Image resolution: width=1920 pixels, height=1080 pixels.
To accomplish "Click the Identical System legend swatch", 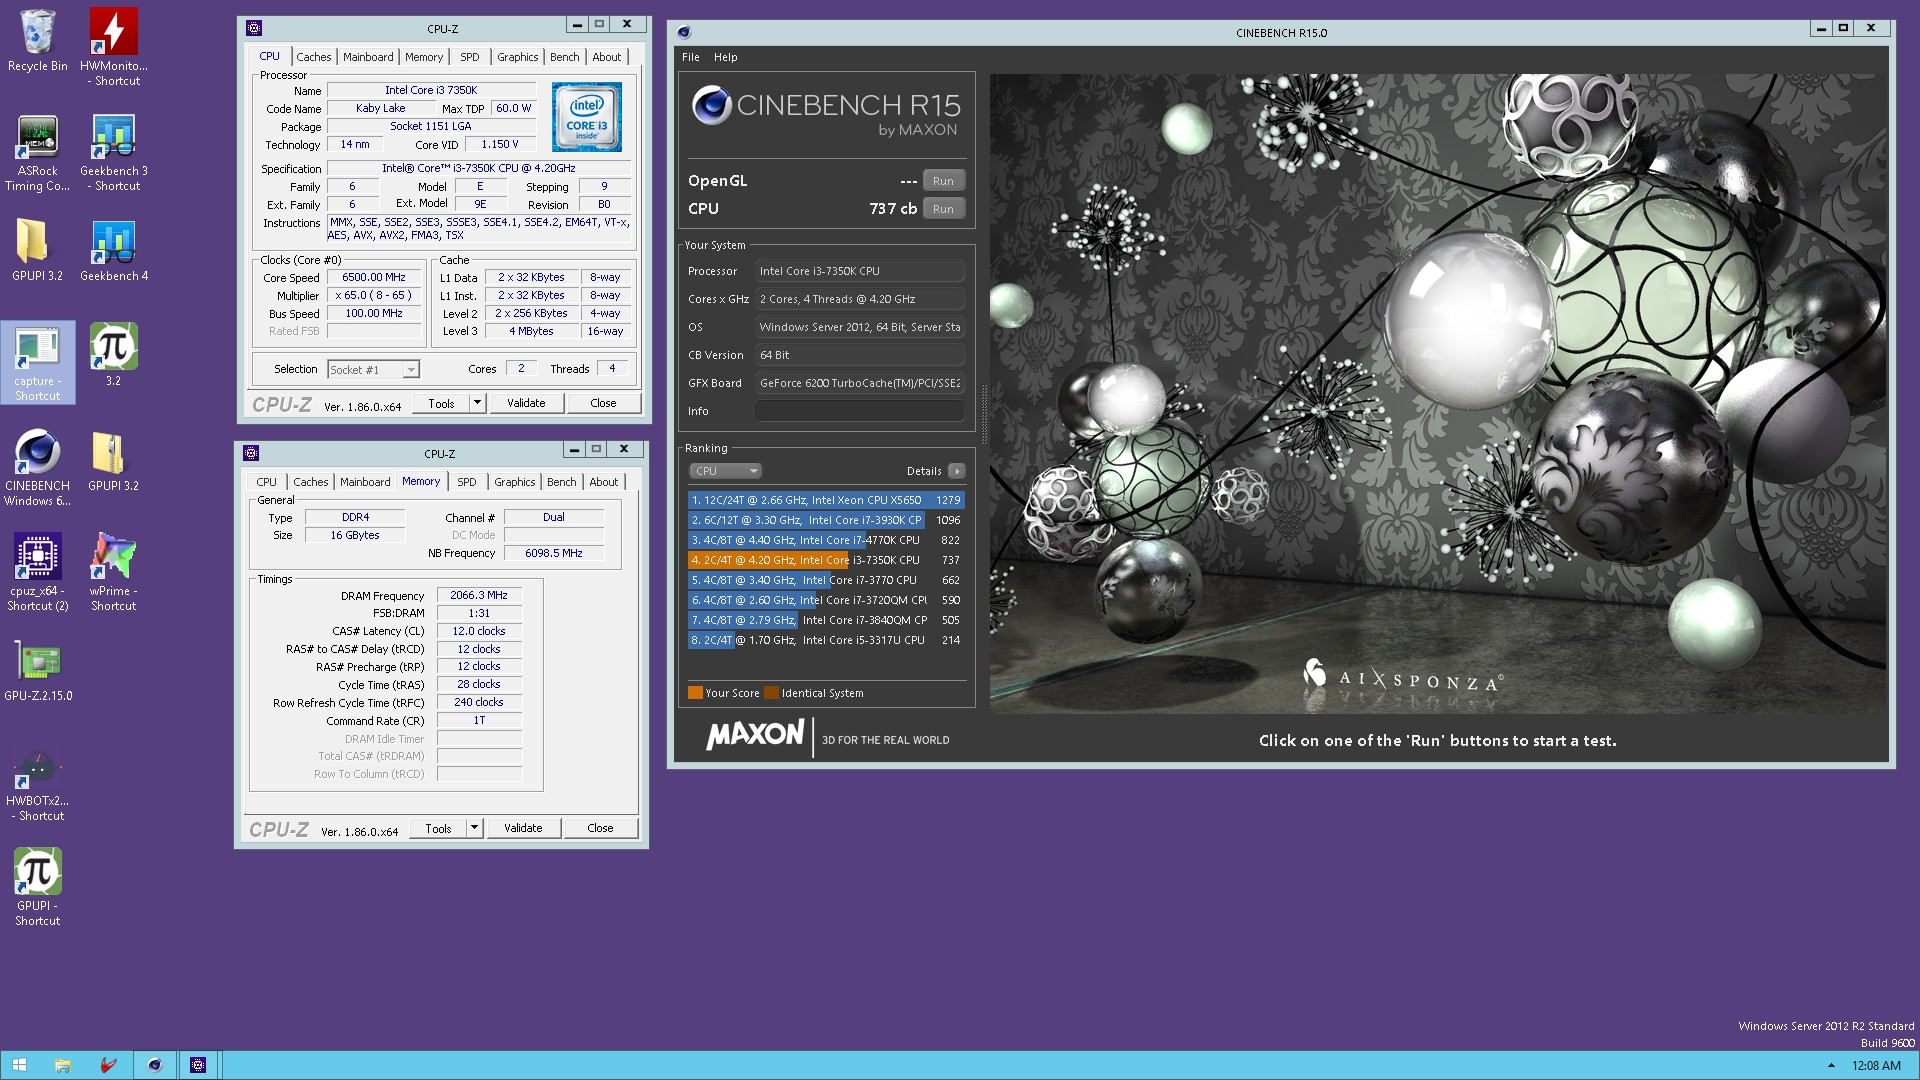I will tap(771, 693).
